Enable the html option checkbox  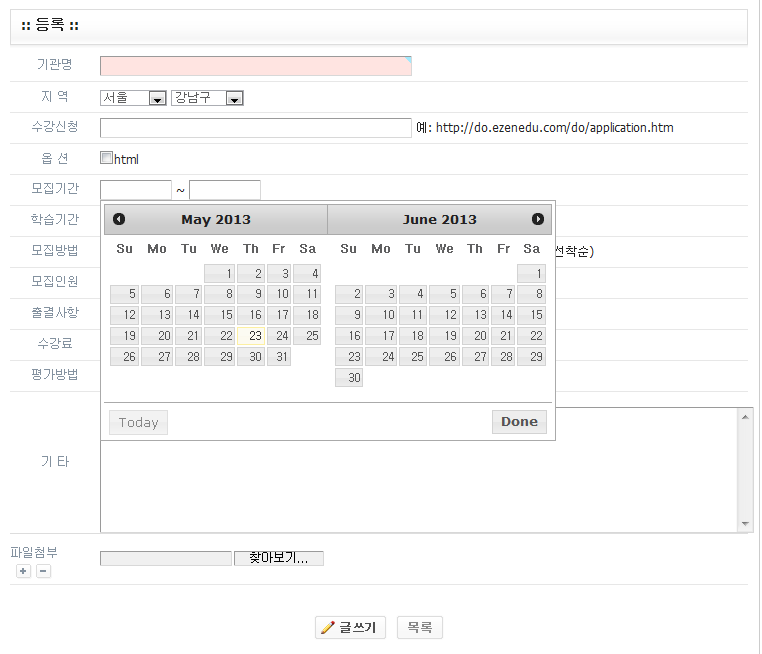106,158
